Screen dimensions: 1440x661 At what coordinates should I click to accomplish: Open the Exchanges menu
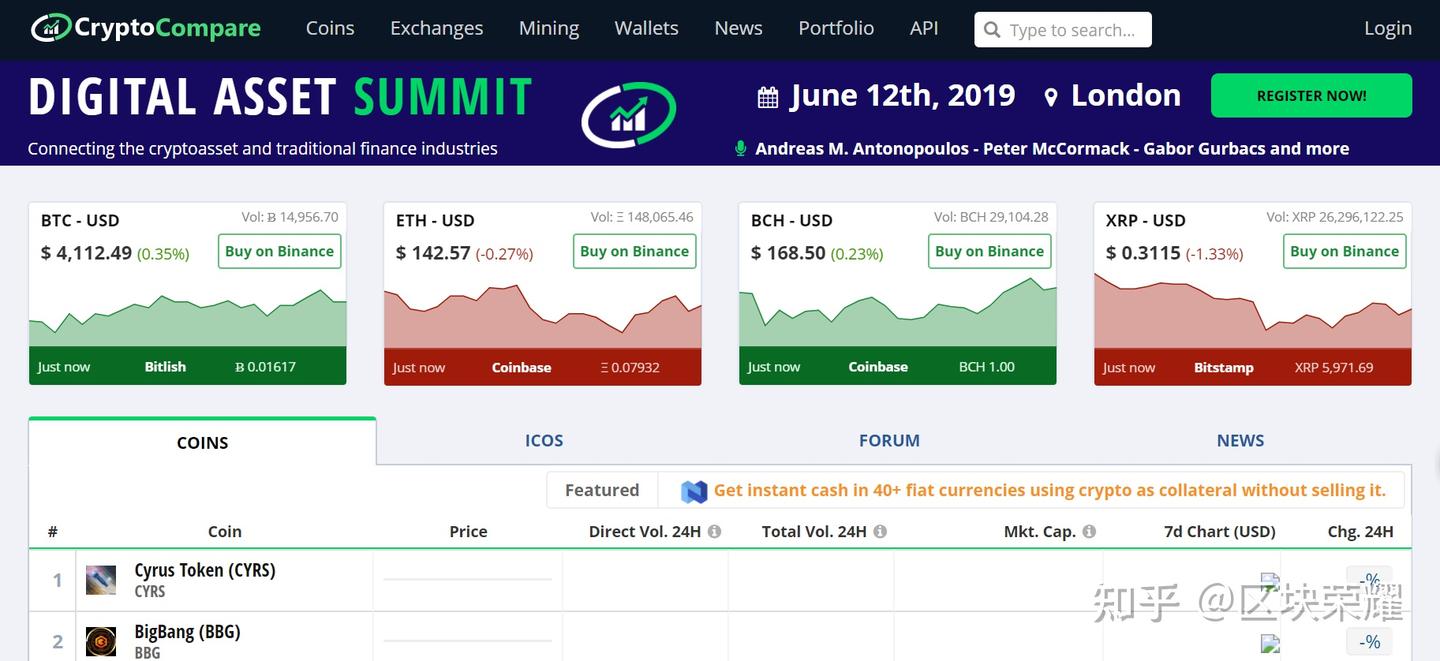[436, 28]
